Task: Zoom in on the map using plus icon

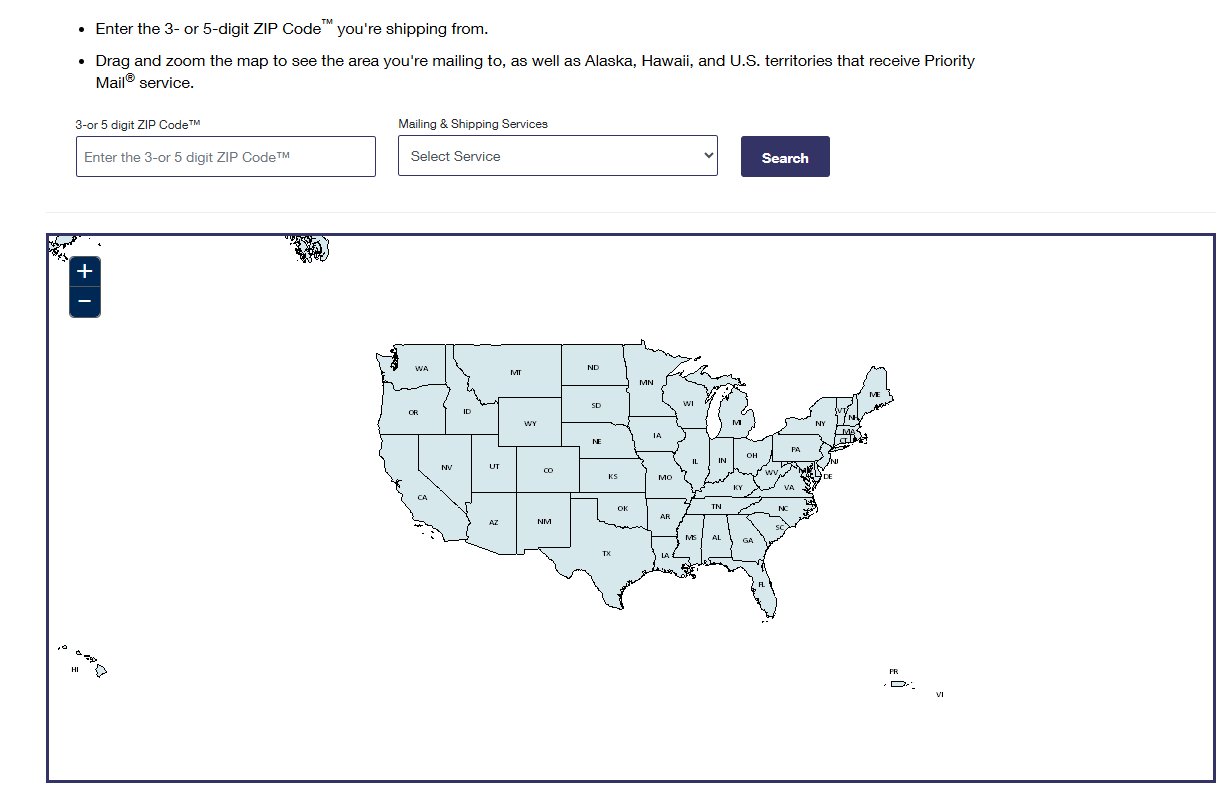Action: (85, 270)
